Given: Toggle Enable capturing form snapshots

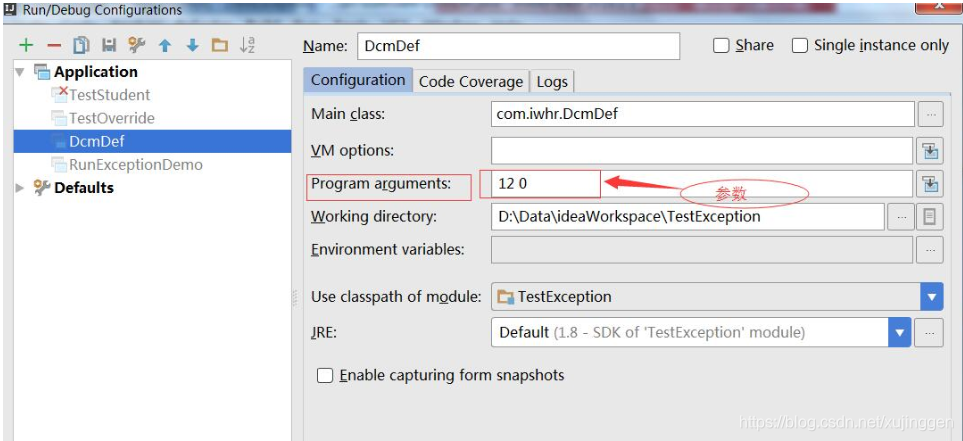Looking at the screenshot, I should (x=325, y=375).
